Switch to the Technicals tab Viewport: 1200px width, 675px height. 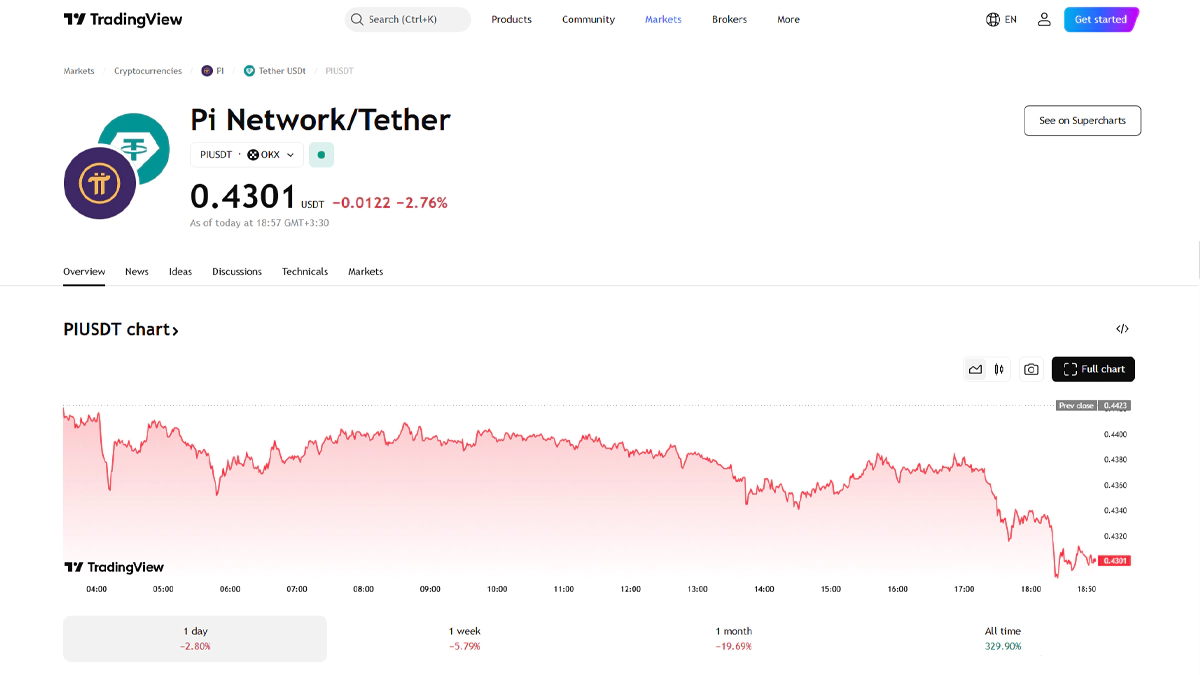coord(304,271)
